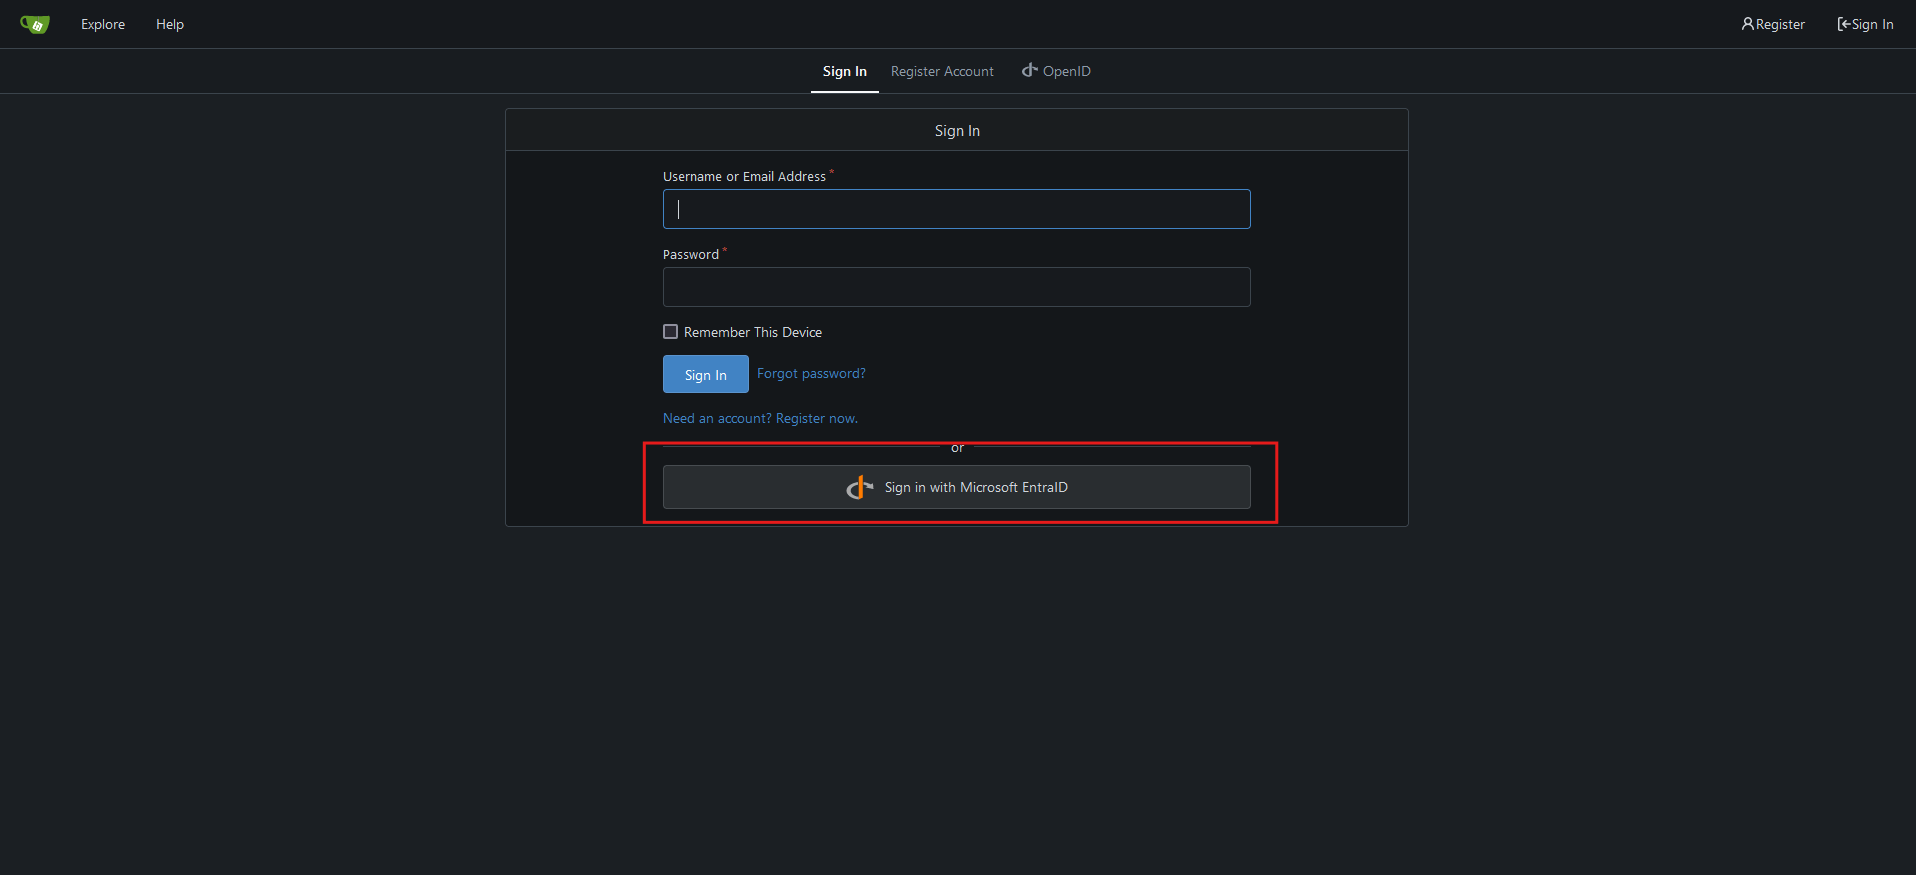Click Sign In in the top-right navigation
Screen dimensions: 1916x875
point(1865,24)
